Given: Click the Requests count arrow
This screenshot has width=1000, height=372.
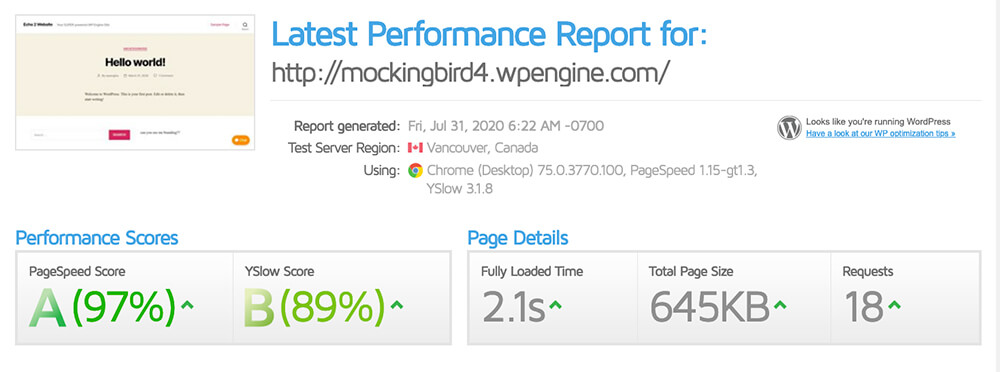Looking at the screenshot, I should (894, 306).
